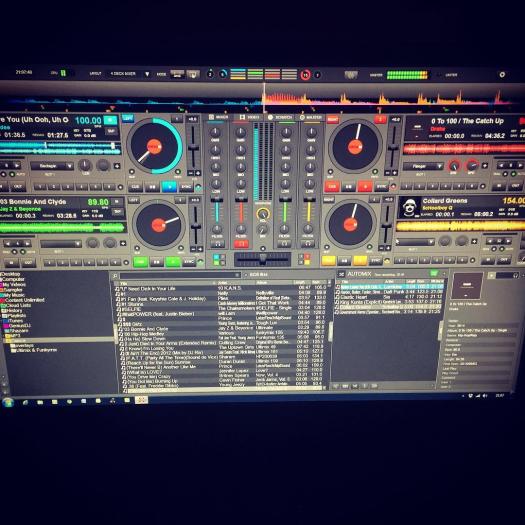The width and height of the screenshot is (525, 525).
Task: Click the yellow-ringed headphone volume knob
Action: pos(263,214)
